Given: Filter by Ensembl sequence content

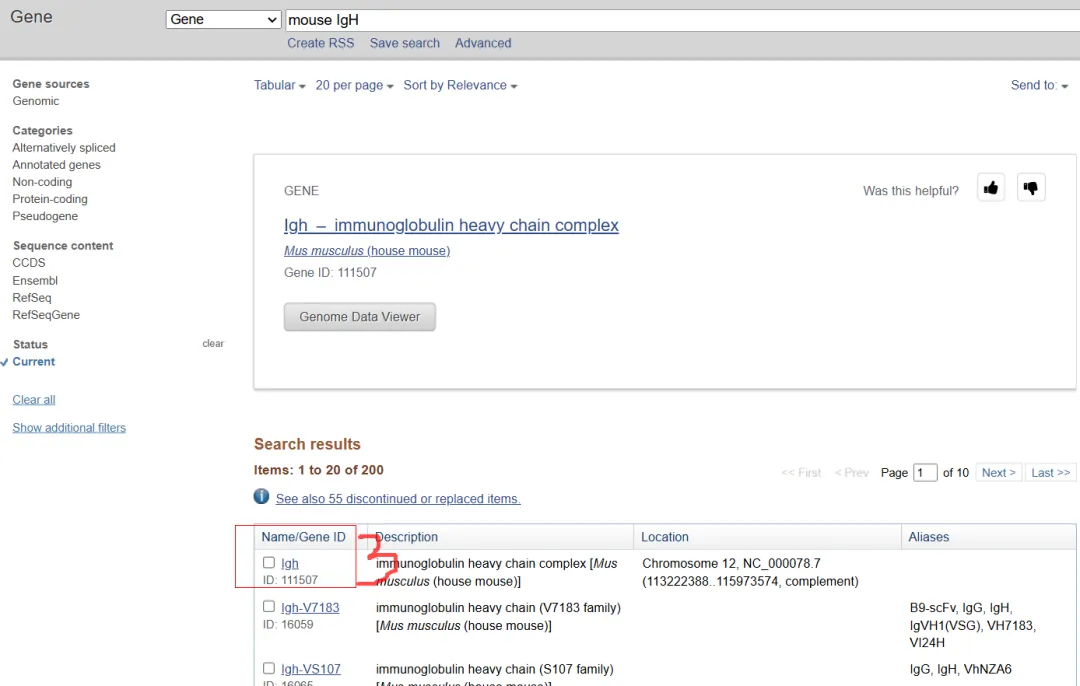Looking at the screenshot, I should [35, 281].
